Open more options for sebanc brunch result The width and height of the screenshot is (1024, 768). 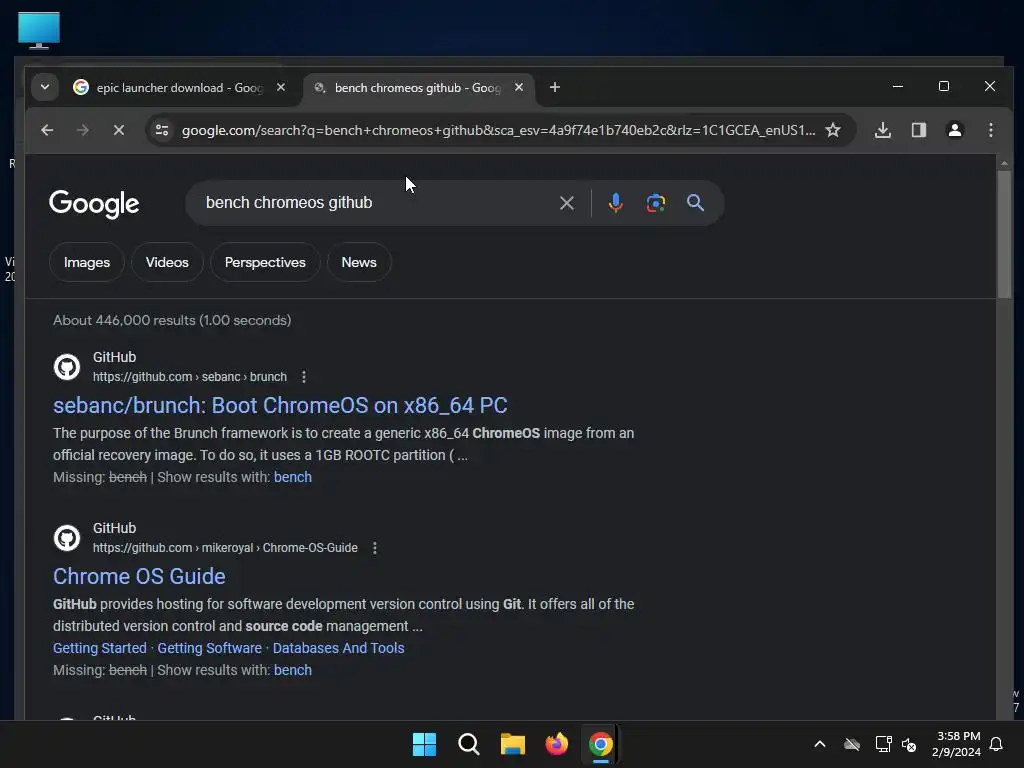pyautogui.click(x=304, y=377)
